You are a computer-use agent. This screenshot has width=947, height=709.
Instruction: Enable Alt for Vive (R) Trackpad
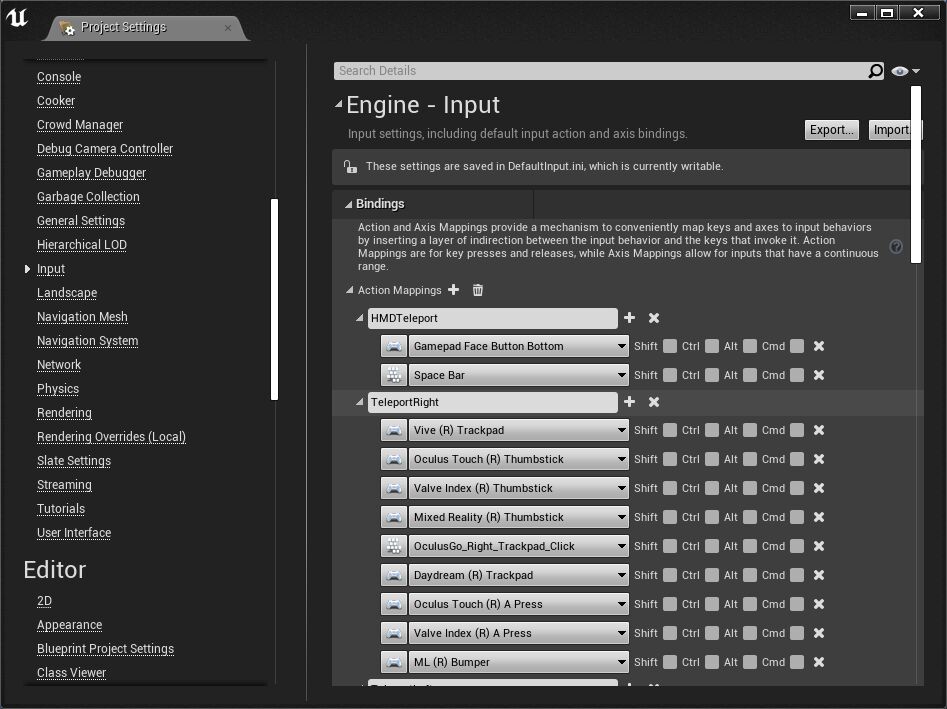(x=750, y=430)
